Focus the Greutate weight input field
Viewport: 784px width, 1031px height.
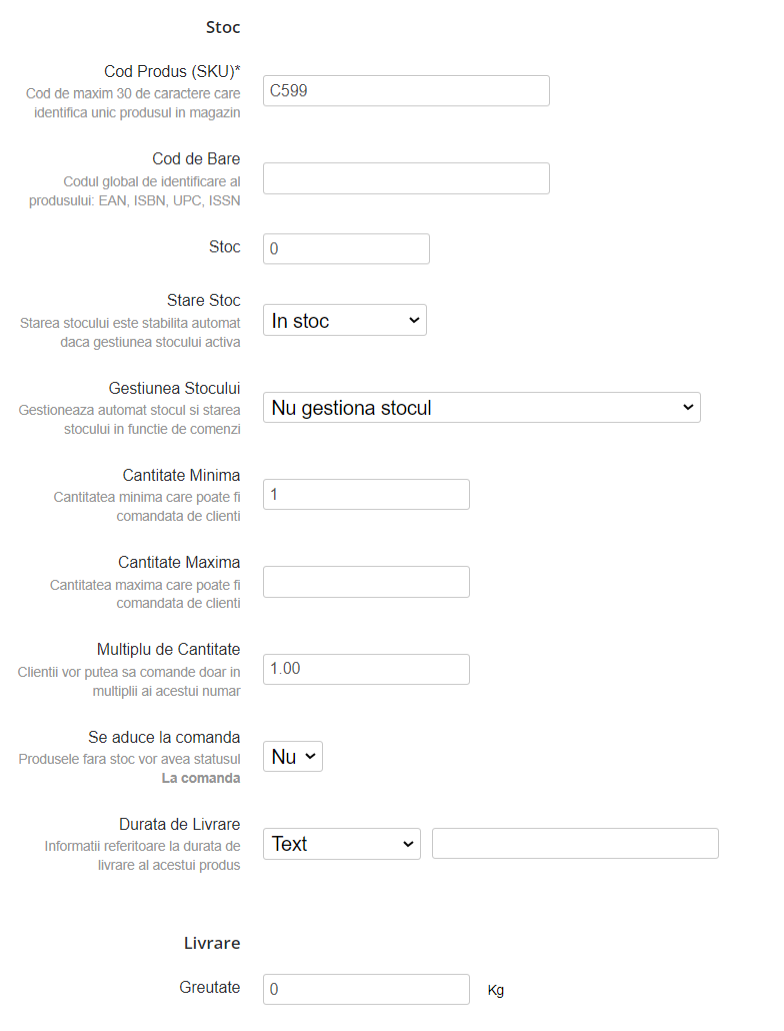tap(366, 990)
